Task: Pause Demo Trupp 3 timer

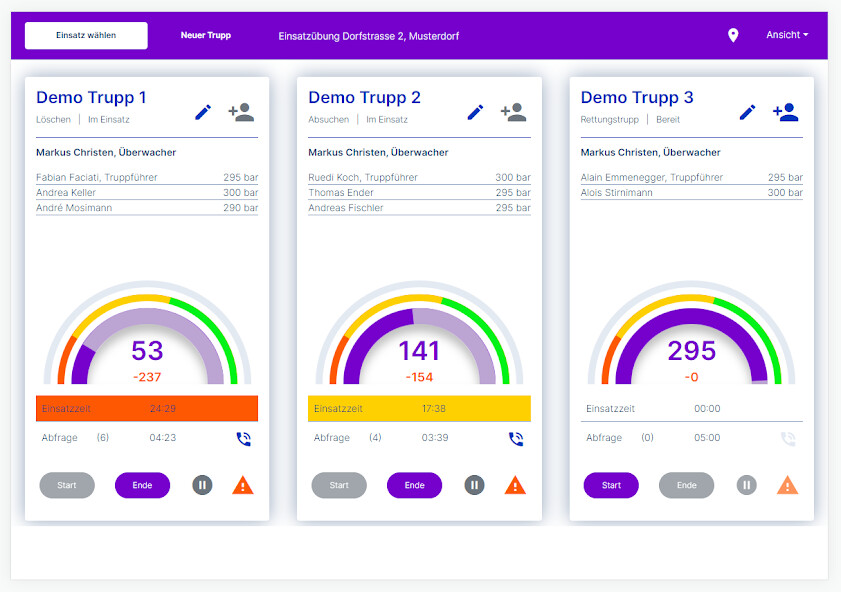Action: (746, 486)
